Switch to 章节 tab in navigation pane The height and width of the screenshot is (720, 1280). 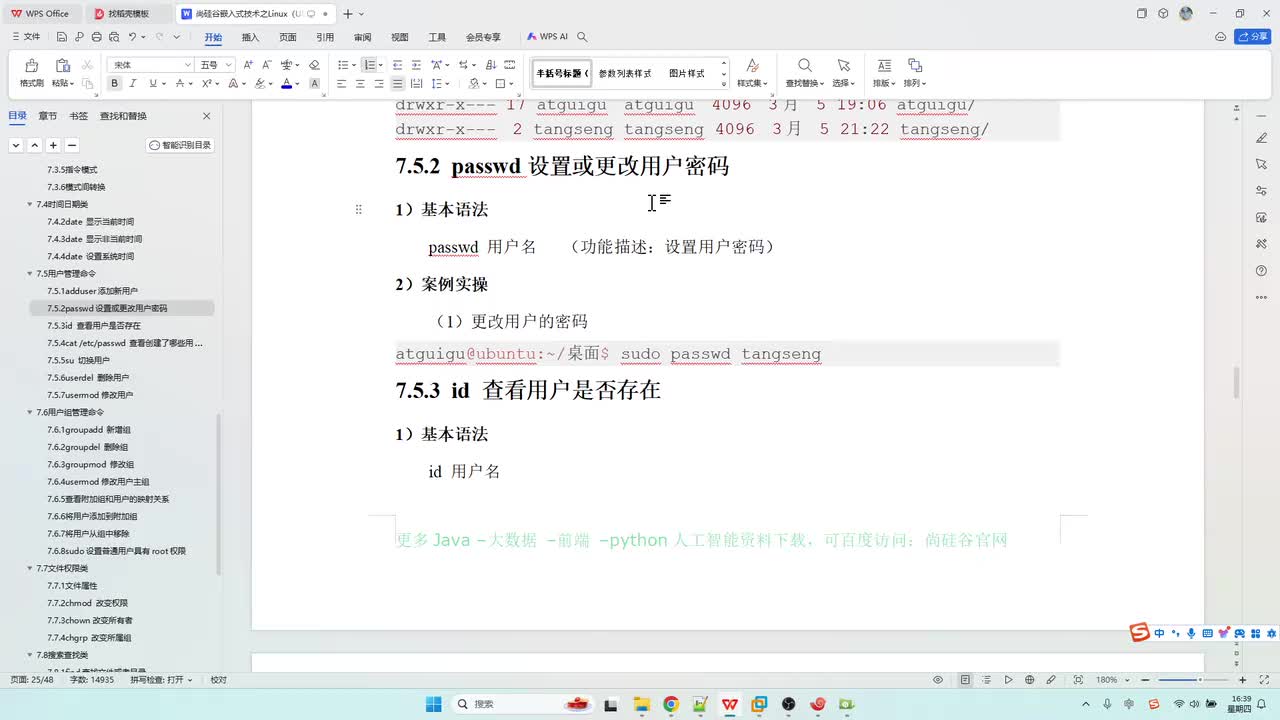48,116
